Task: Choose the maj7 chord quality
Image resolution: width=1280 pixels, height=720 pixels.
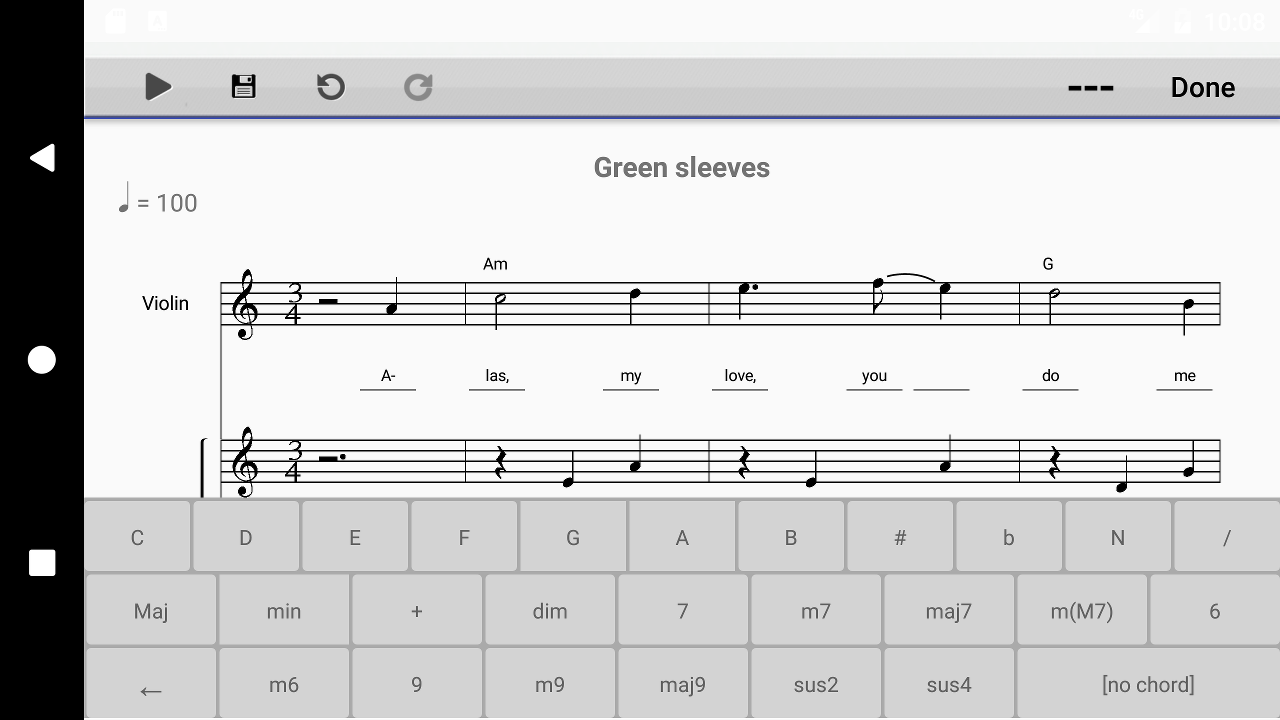Action: (x=948, y=610)
